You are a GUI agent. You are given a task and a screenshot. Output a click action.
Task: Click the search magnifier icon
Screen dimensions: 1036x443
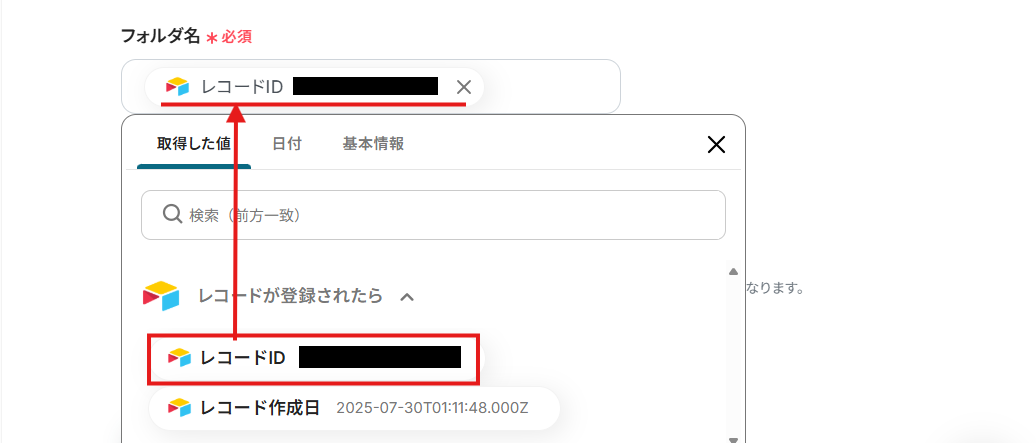[172, 215]
